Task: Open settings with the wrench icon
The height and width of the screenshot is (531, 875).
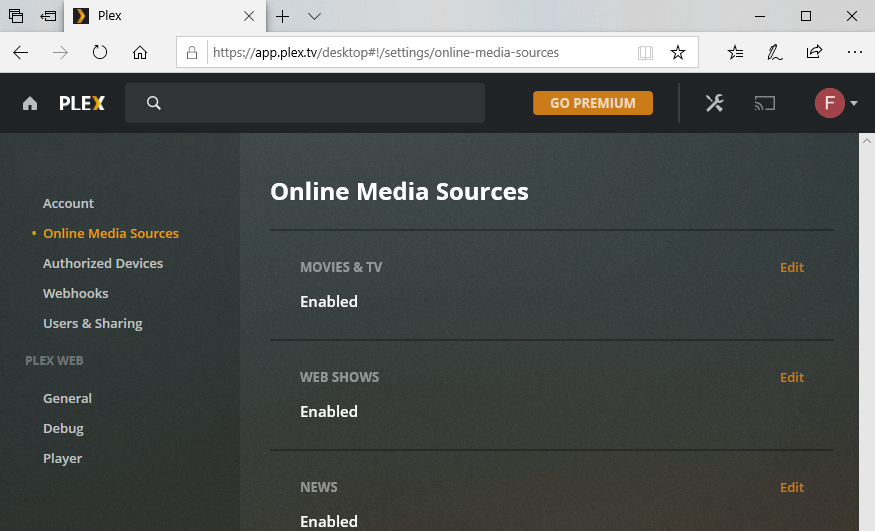Action: click(714, 103)
